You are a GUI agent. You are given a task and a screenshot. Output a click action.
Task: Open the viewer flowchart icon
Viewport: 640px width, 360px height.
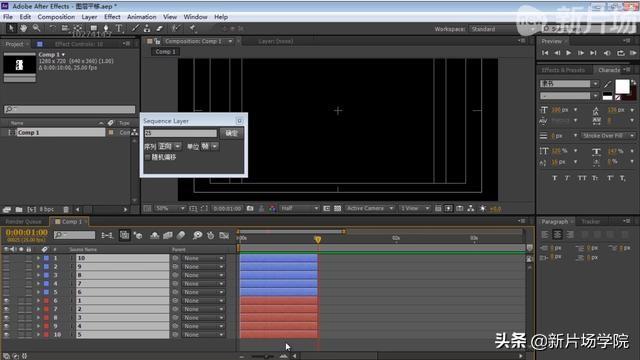point(471,209)
